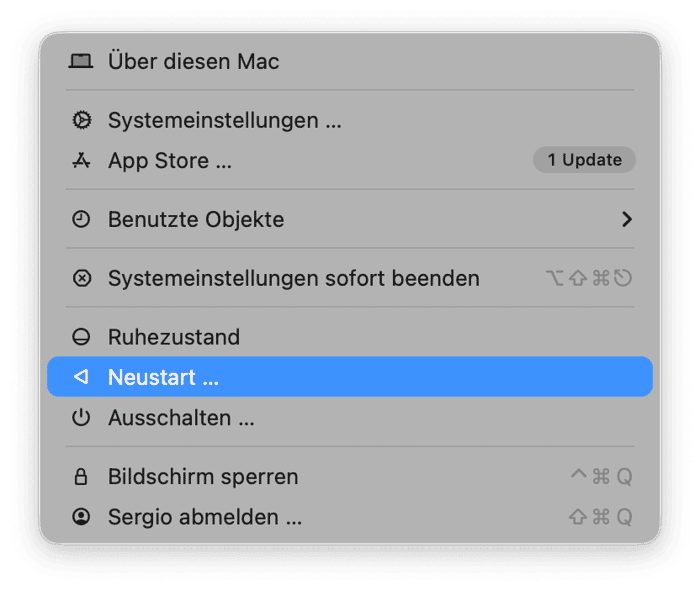Select Ausschalten to shut down
The image size is (700, 590).
181,418
